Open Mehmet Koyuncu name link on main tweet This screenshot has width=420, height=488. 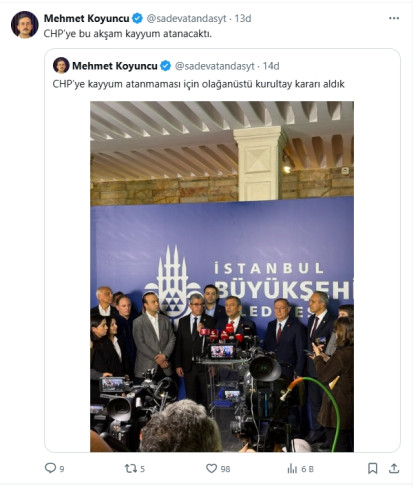[x=87, y=18]
